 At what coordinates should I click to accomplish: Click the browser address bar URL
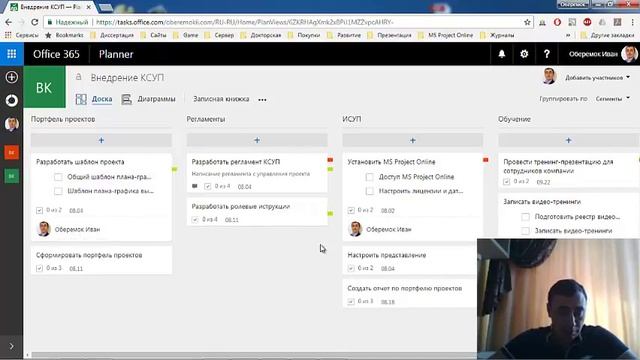pos(245,22)
